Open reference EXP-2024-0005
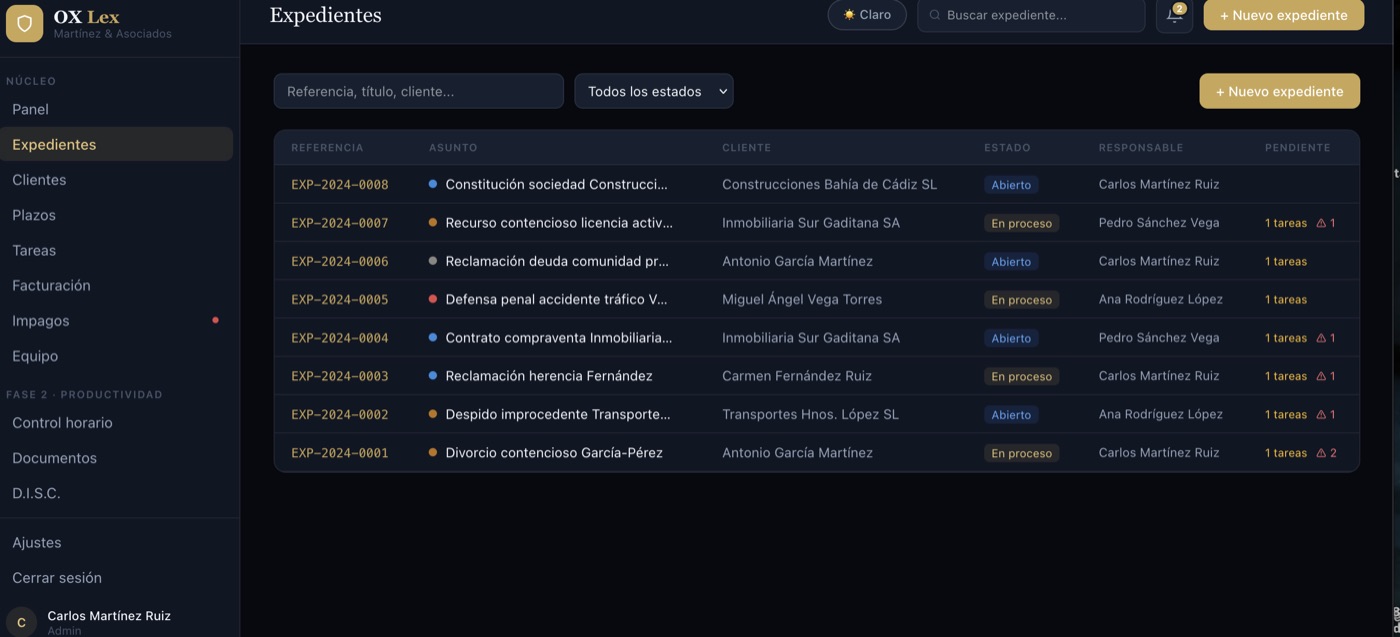The image size is (1400, 637). point(340,299)
